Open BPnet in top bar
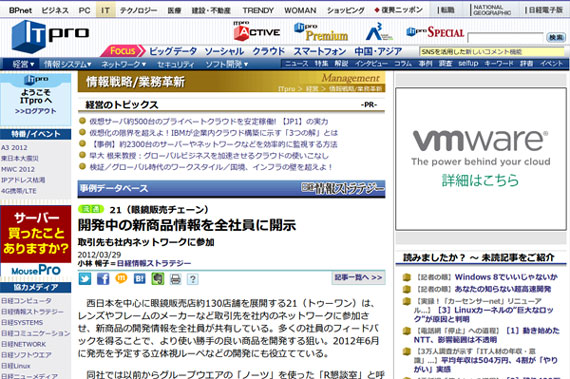 (20, 10)
